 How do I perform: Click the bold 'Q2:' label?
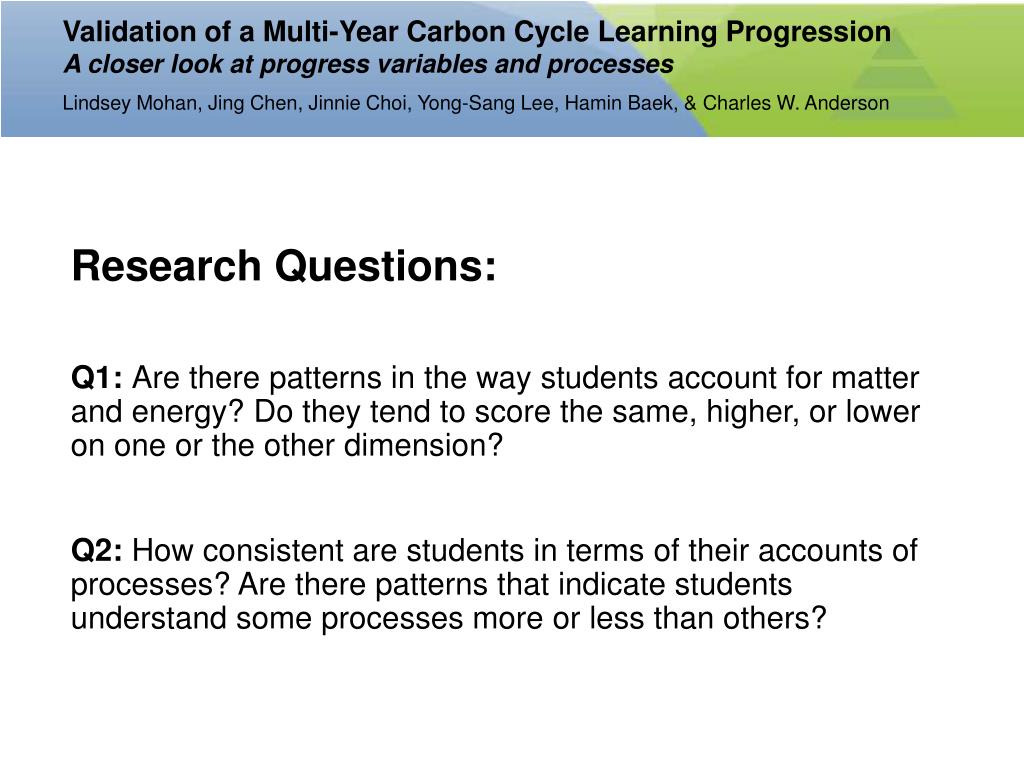[97, 551]
